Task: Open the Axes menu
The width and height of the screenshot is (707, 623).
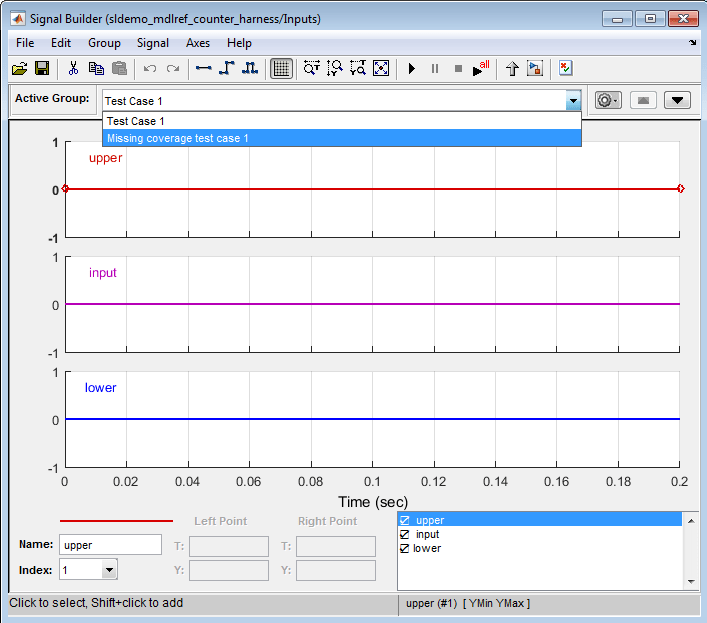Action: click(198, 43)
